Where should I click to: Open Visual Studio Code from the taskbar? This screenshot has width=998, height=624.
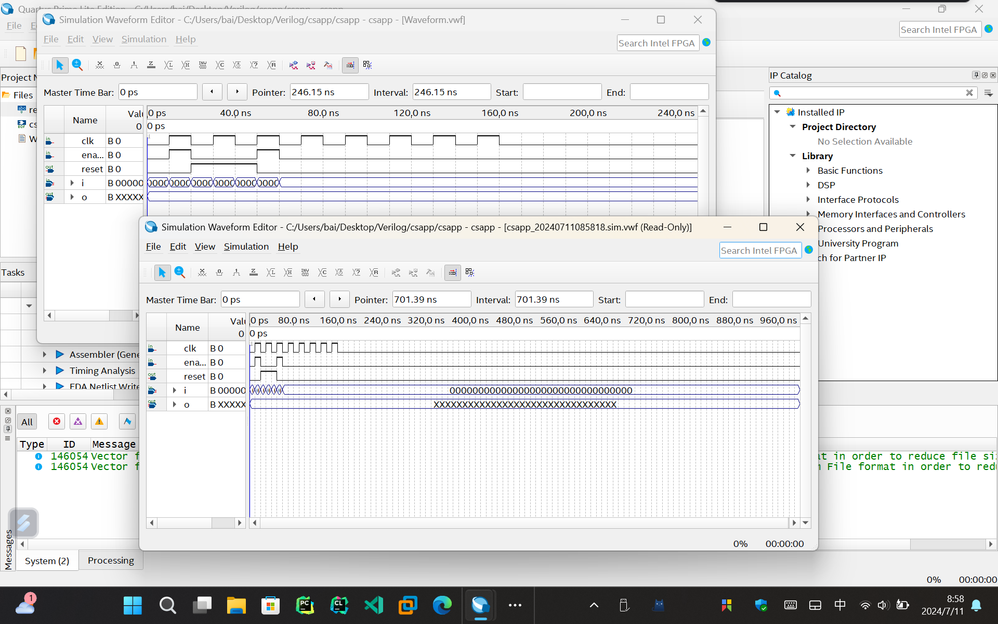pyautogui.click(x=373, y=605)
